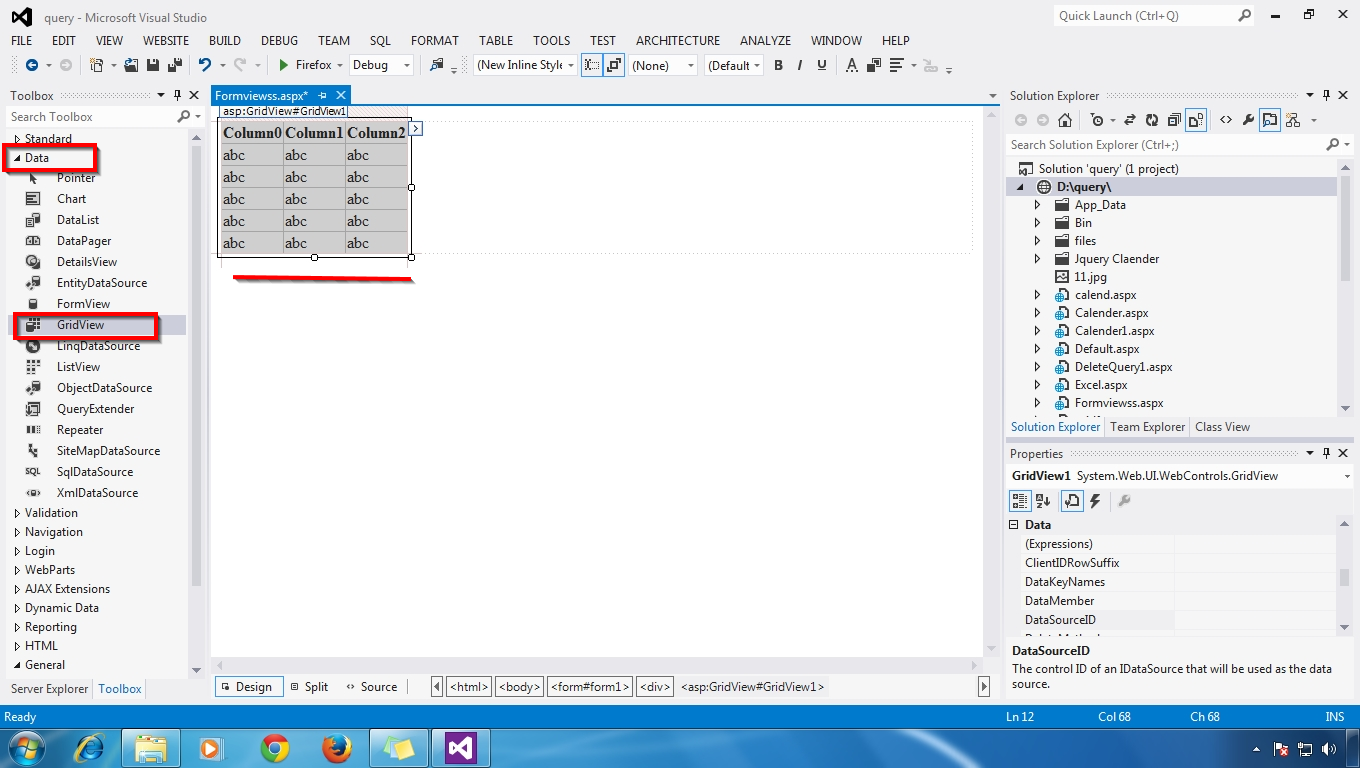Click the View Class Diagram icon
This screenshot has height=768, width=1360.
coord(1292,120)
